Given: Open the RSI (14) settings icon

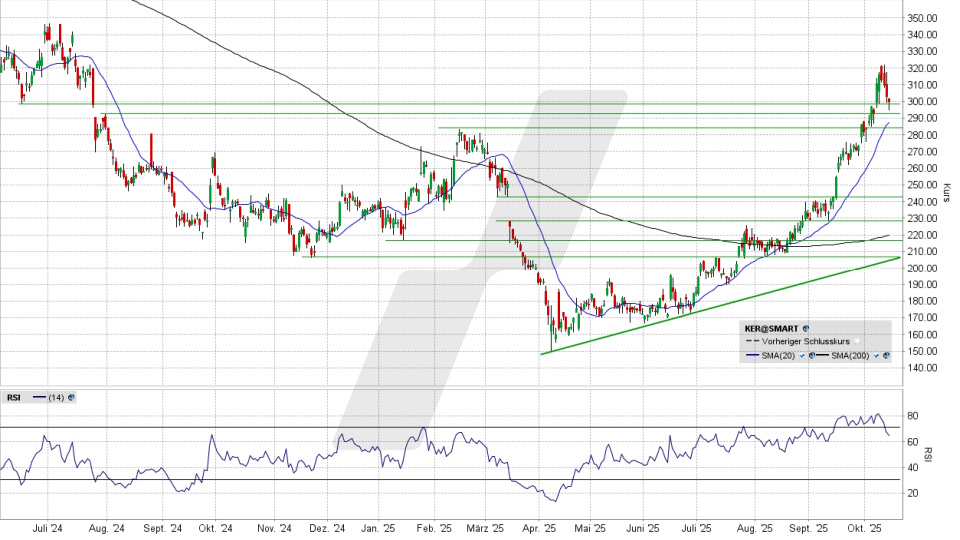Looking at the screenshot, I should [x=72, y=397].
